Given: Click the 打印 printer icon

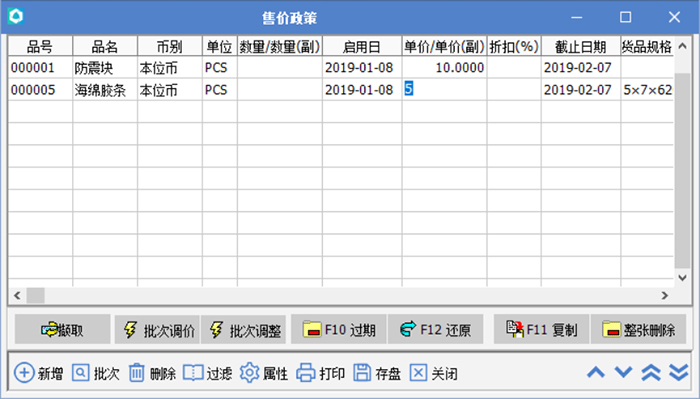Looking at the screenshot, I should click(306, 373).
